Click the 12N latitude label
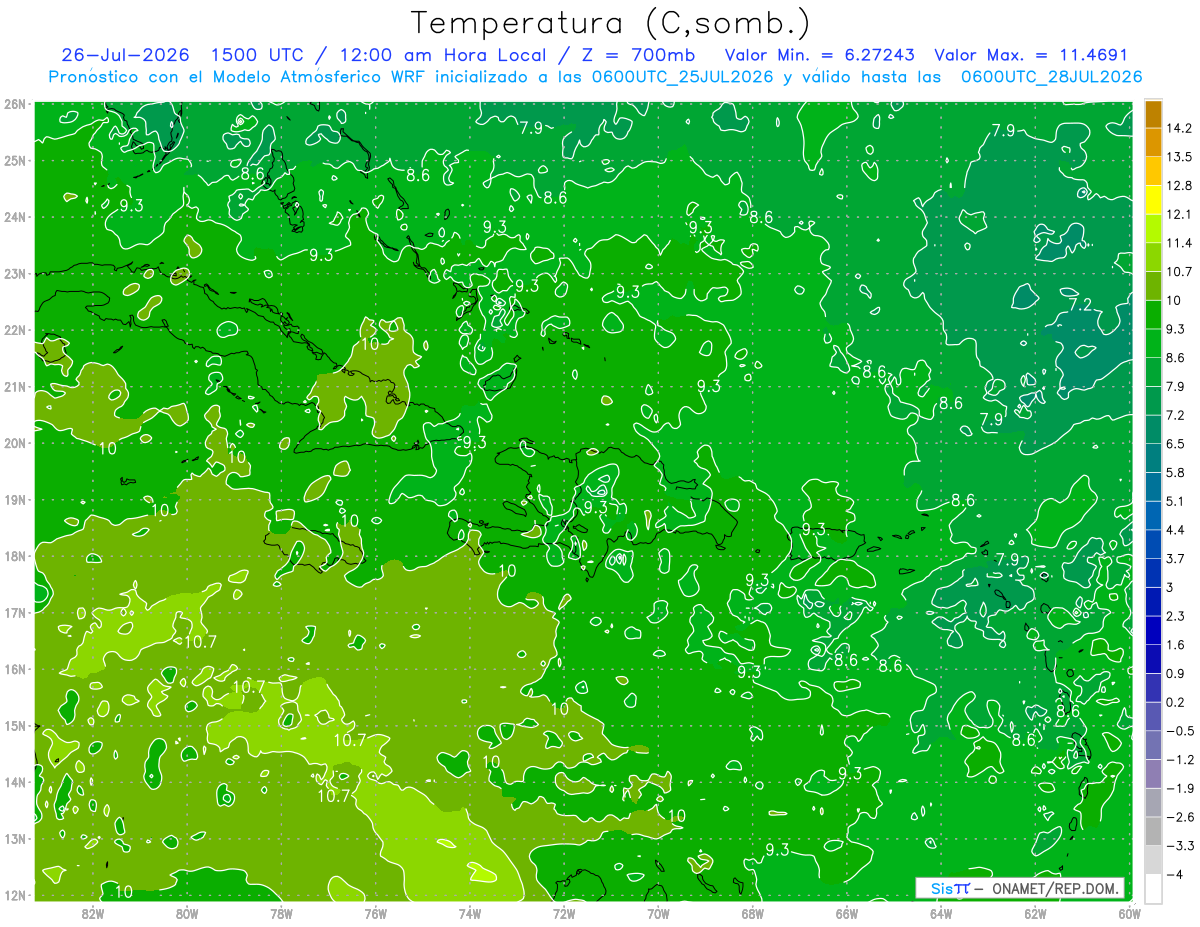This screenshot has width=1200, height=927. [x=15, y=895]
